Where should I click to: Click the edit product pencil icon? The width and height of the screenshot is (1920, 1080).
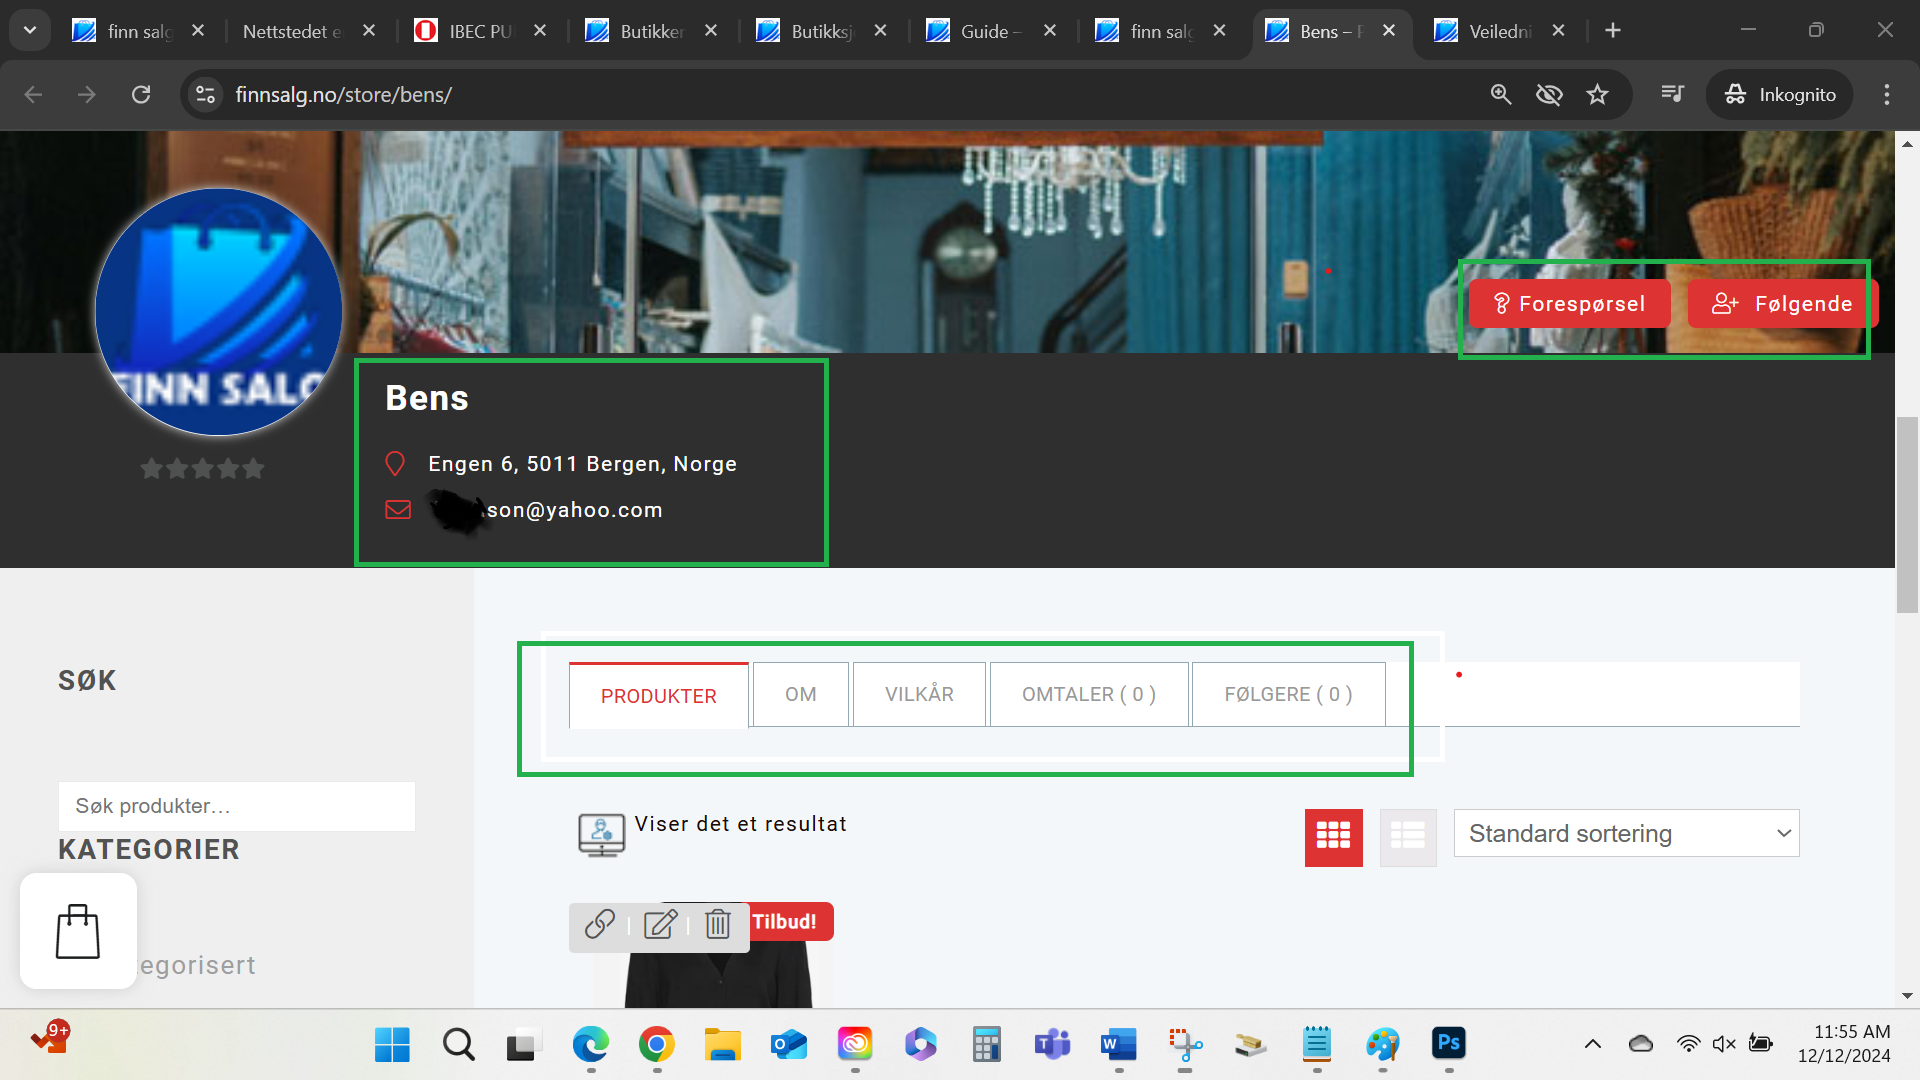(x=660, y=924)
